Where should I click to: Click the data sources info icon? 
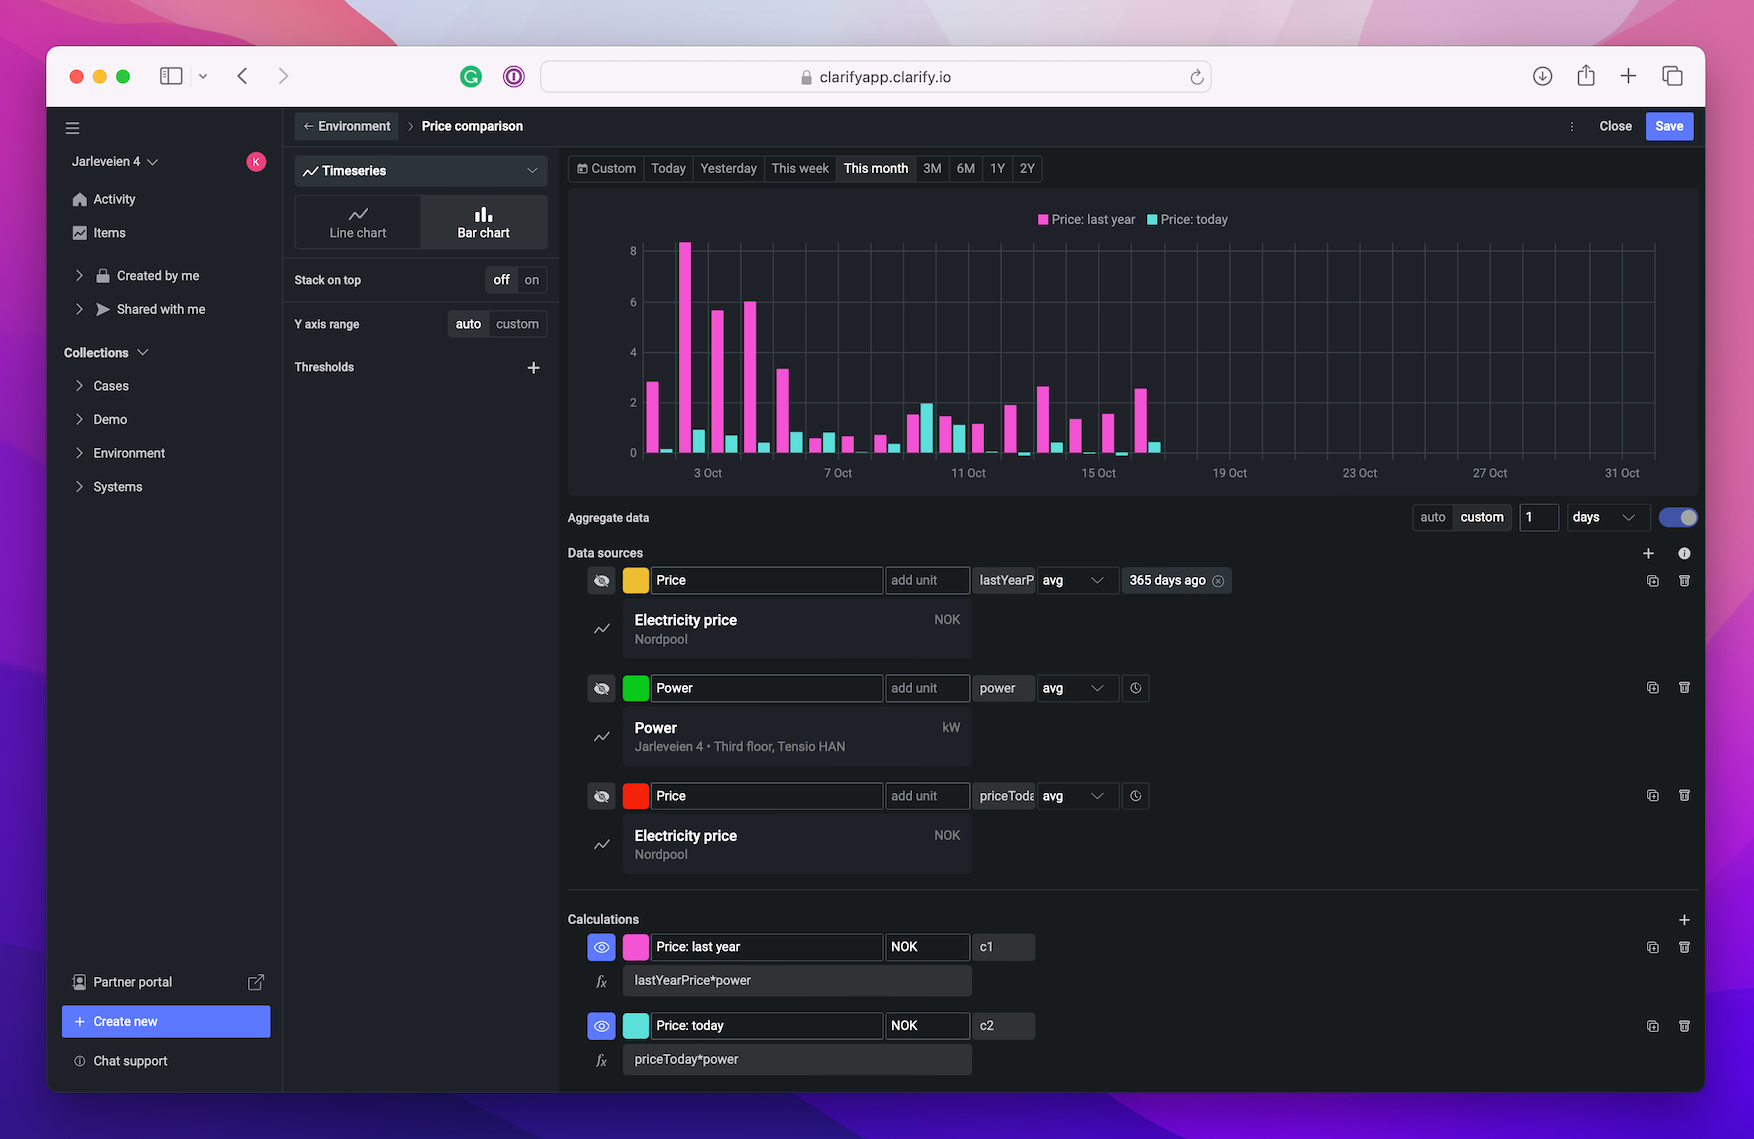click(1684, 553)
